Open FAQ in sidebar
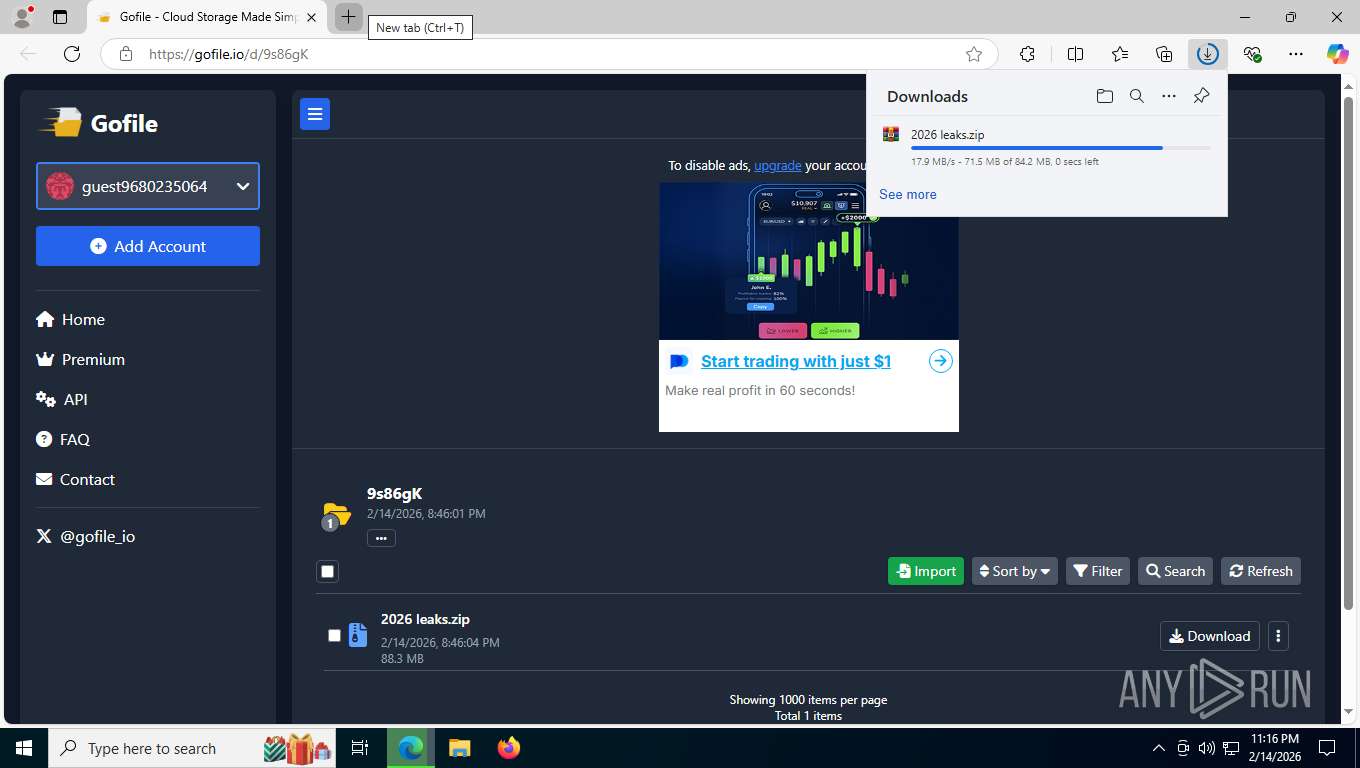The height and width of the screenshot is (768, 1360). 63,439
